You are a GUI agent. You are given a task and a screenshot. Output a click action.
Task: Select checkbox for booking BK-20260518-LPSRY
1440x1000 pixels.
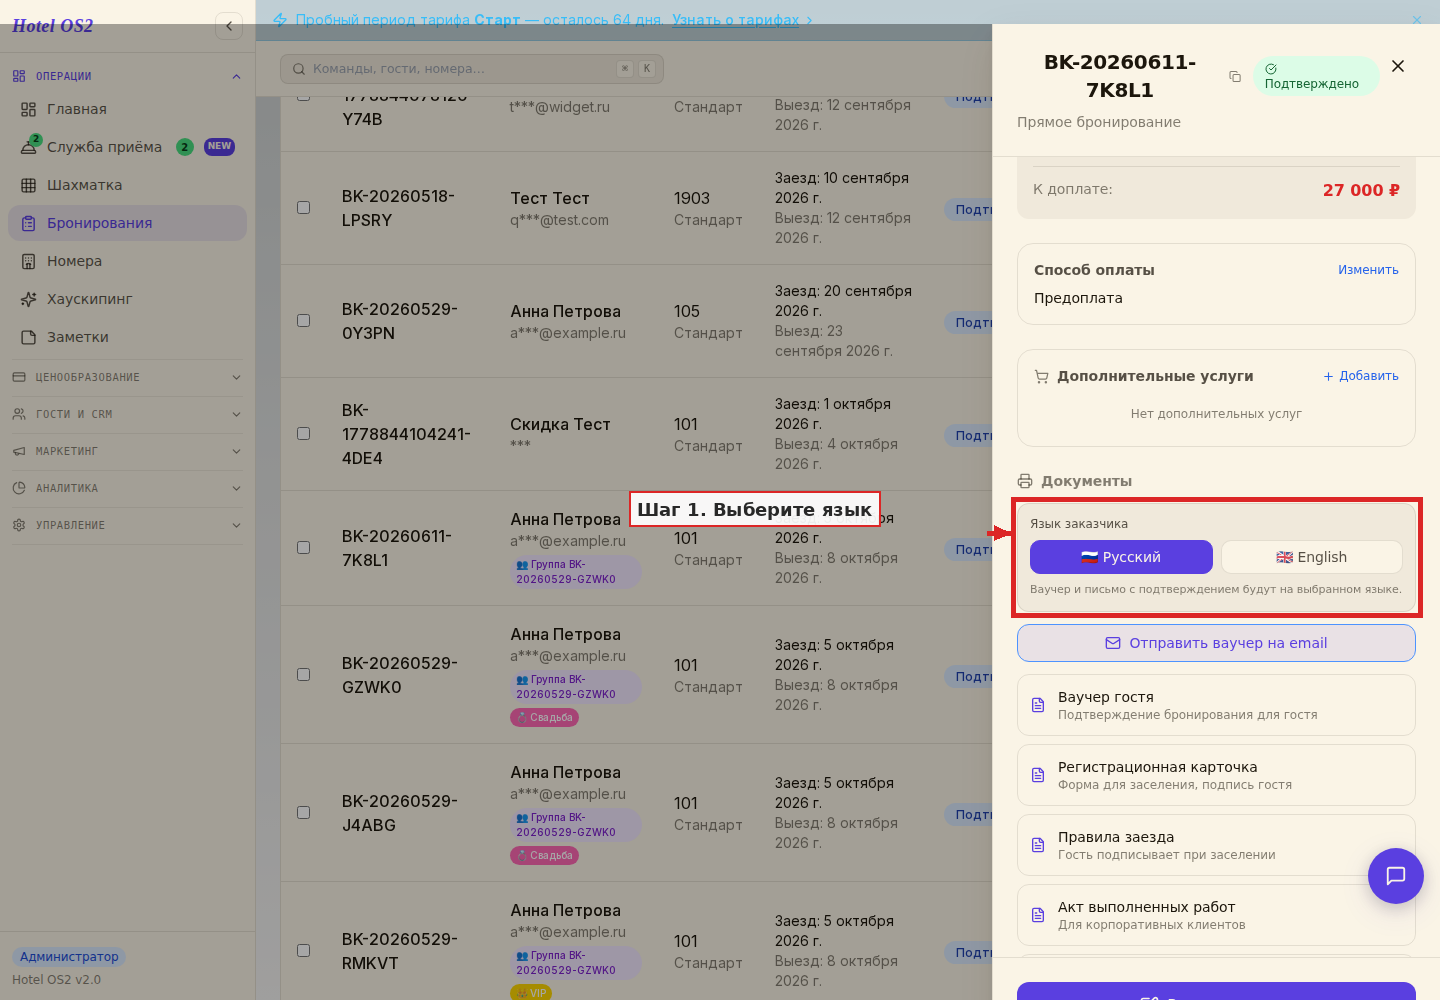click(303, 208)
